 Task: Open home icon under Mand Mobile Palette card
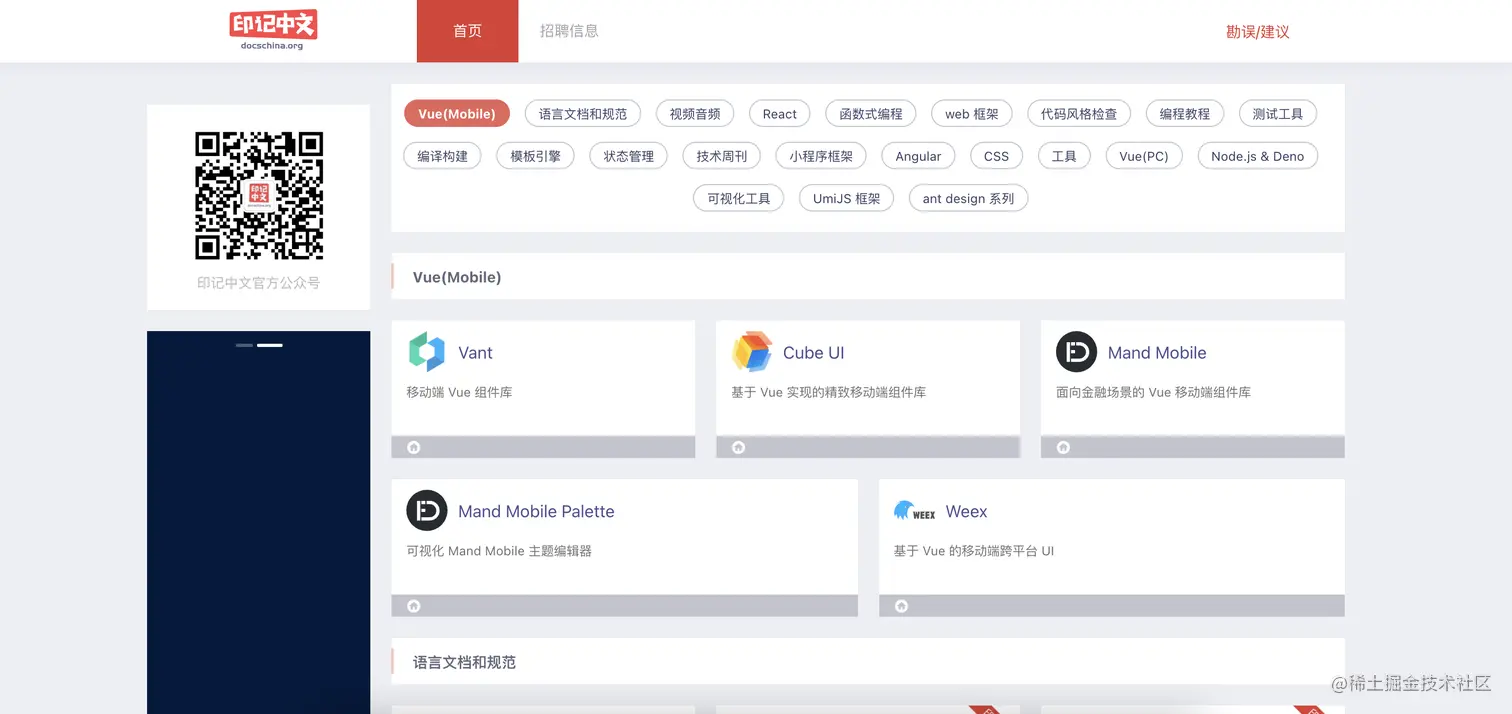[414, 606]
